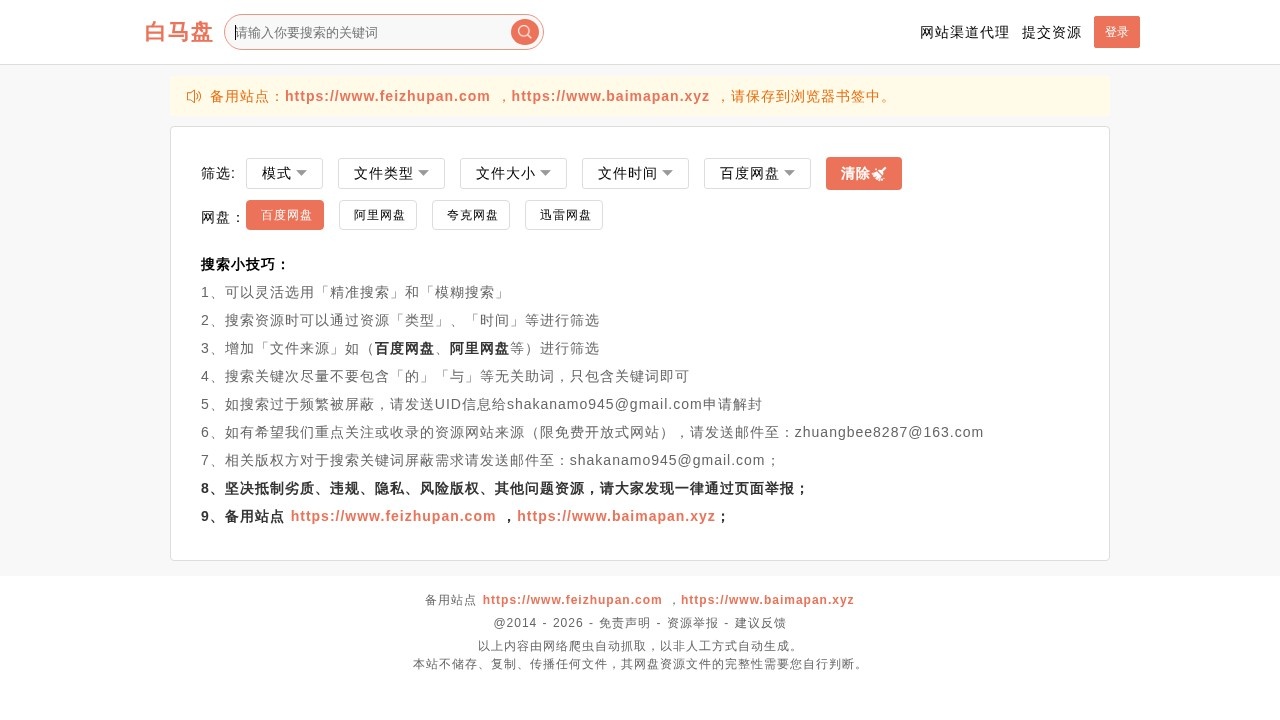
Task: Open the 文件时间 dropdown
Action: point(635,173)
